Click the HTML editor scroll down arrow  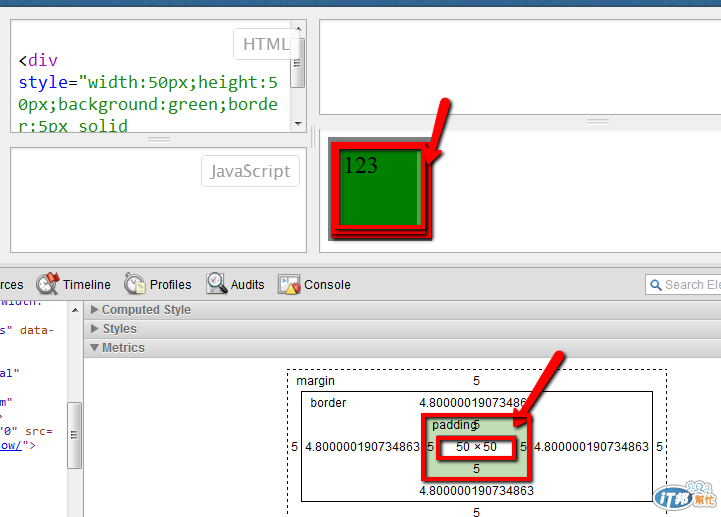tap(298, 124)
